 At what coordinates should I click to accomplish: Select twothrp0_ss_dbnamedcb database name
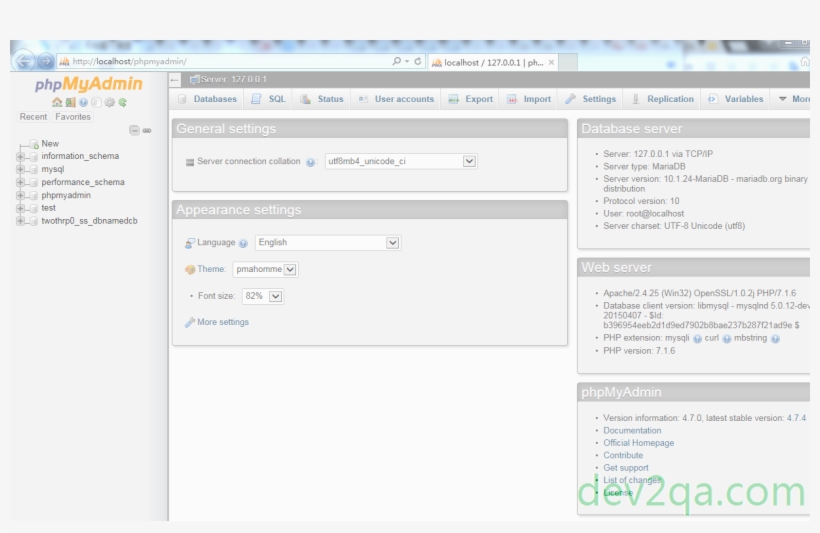tap(89, 221)
